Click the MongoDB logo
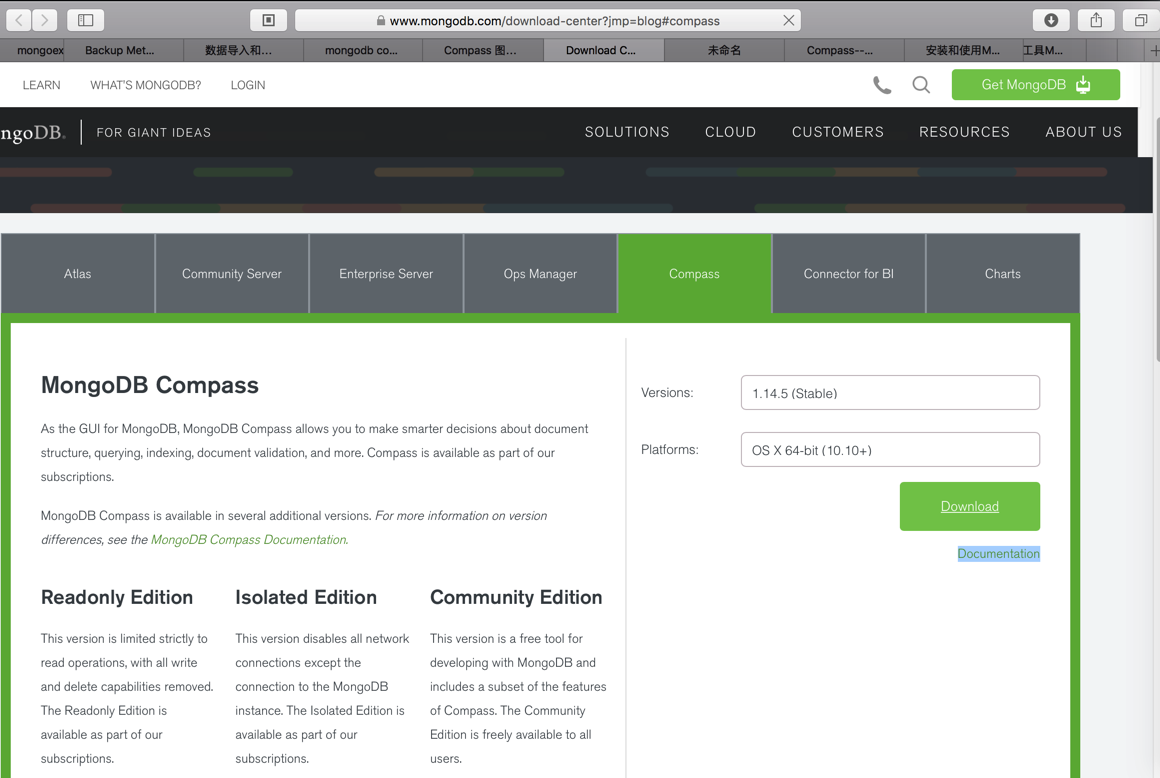The image size is (1160, 778). point(33,132)
